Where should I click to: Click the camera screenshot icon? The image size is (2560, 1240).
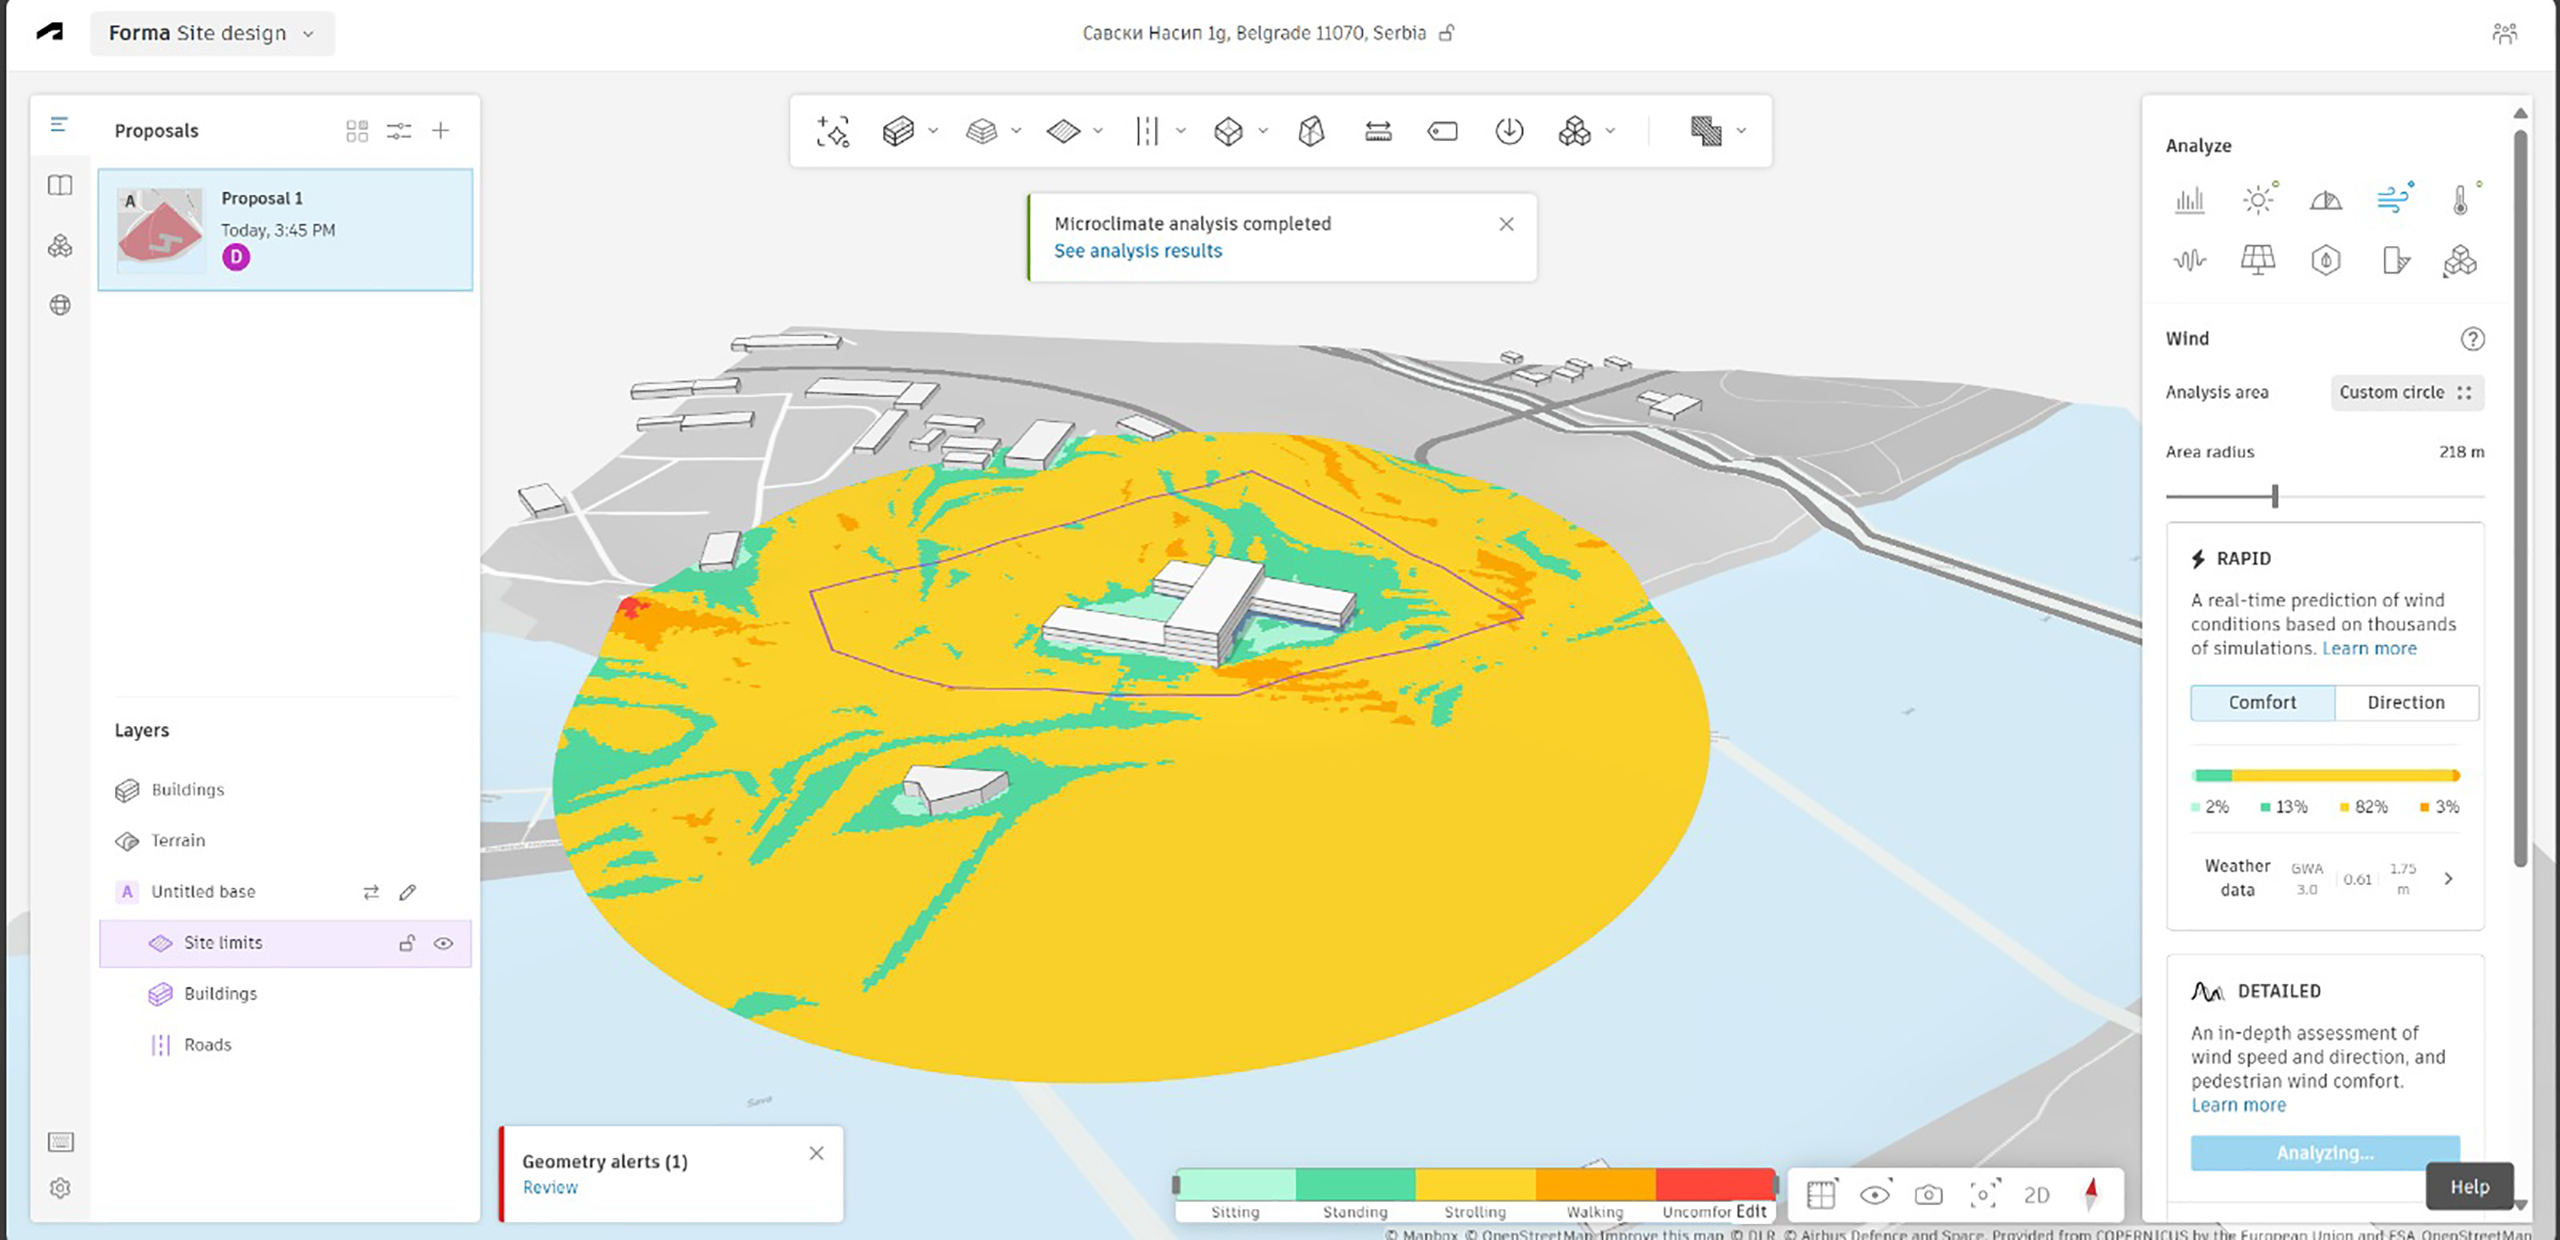pyautogui.click(x=1928, y=1194)
